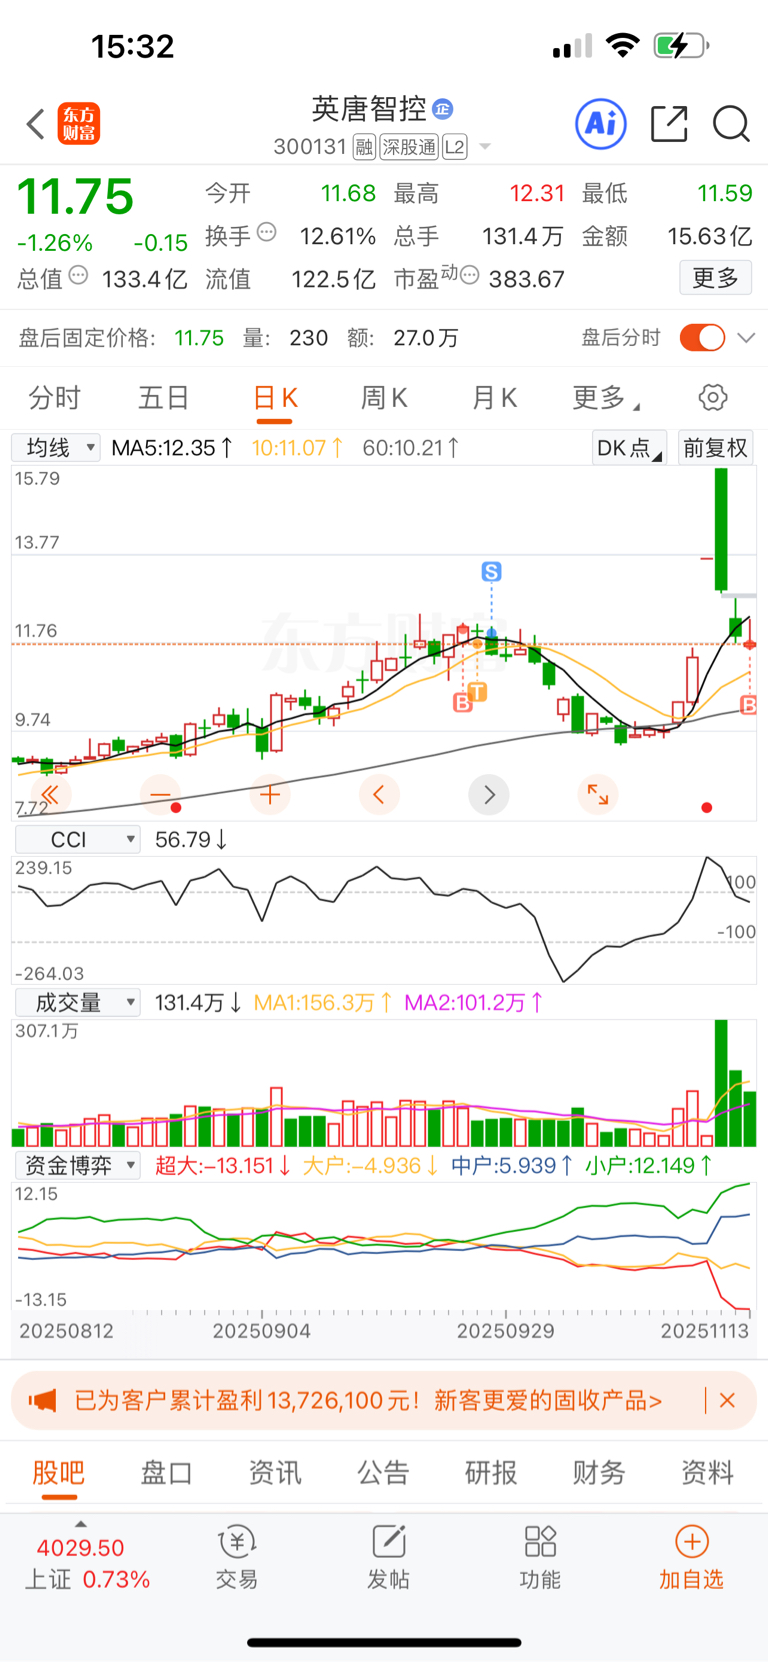Open the 财务 tab
This screenshot has height=1662, width=768.
pos(599,1473)
